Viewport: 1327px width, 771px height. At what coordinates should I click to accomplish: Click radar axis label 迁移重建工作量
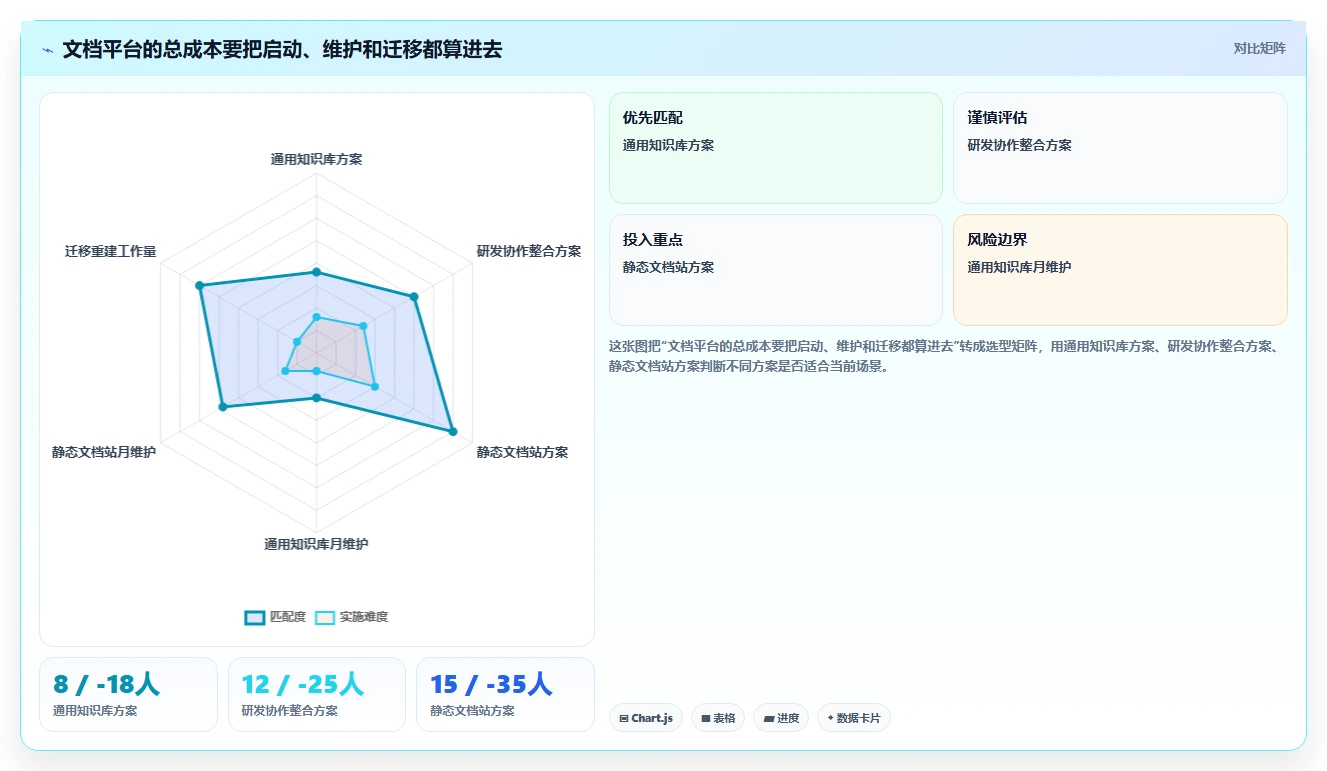coord(111,251)
